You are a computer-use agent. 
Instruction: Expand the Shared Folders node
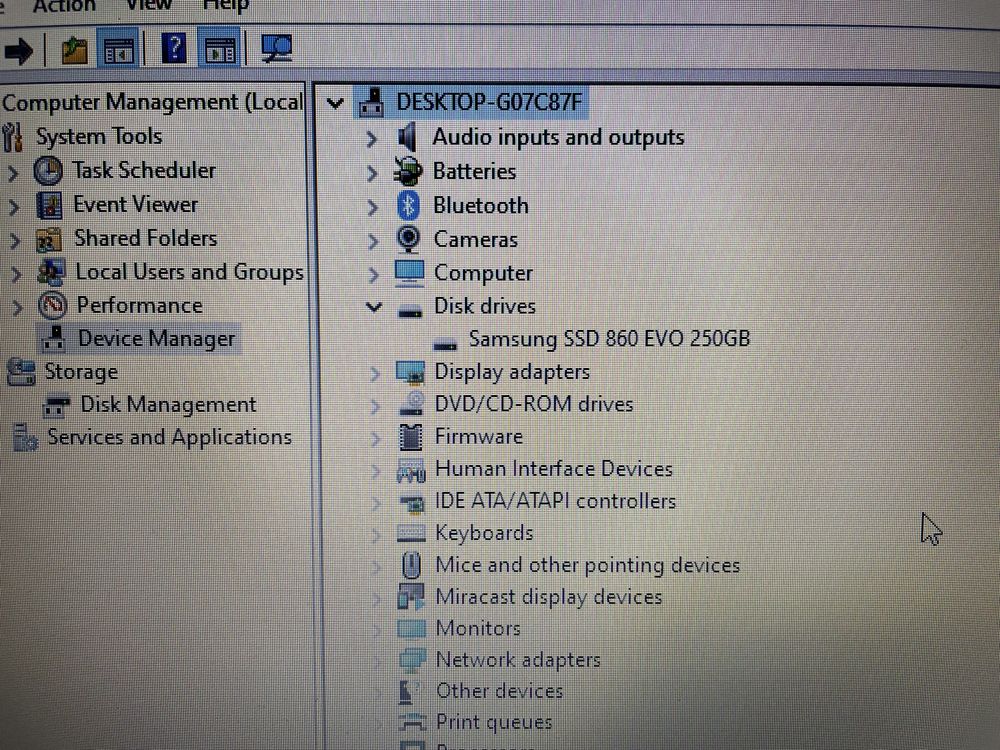[x=15, y=240]
